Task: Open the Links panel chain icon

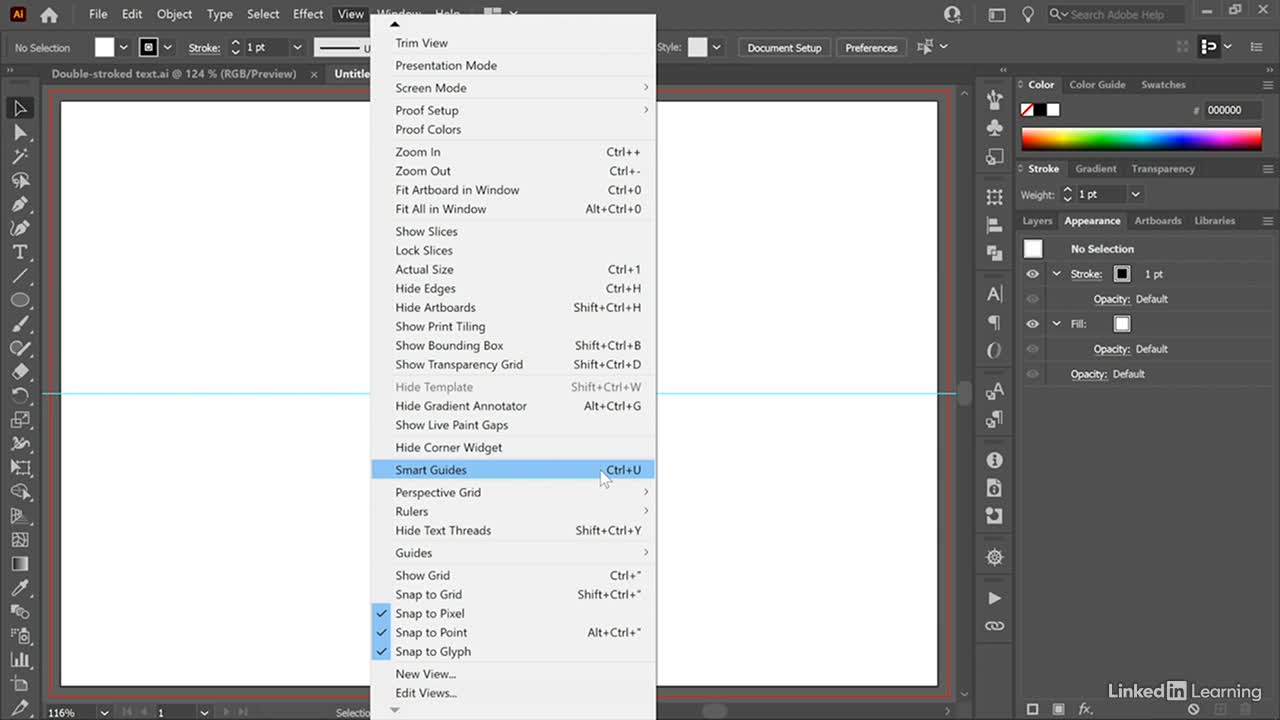Action: [x=994, y=626]
